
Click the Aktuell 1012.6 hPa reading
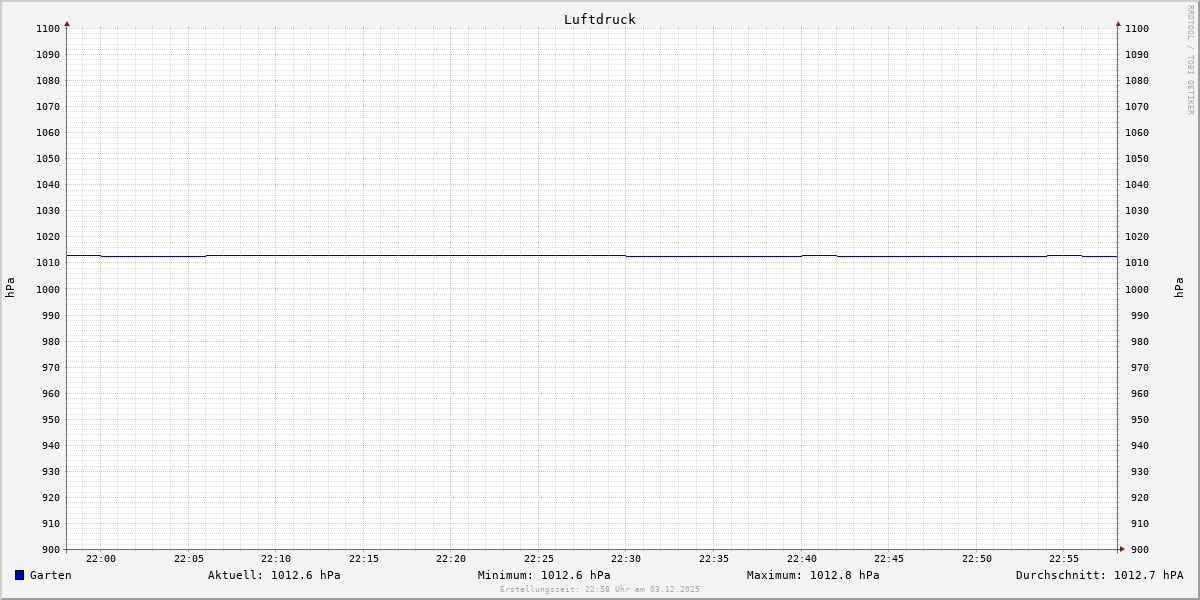[274, 575]
